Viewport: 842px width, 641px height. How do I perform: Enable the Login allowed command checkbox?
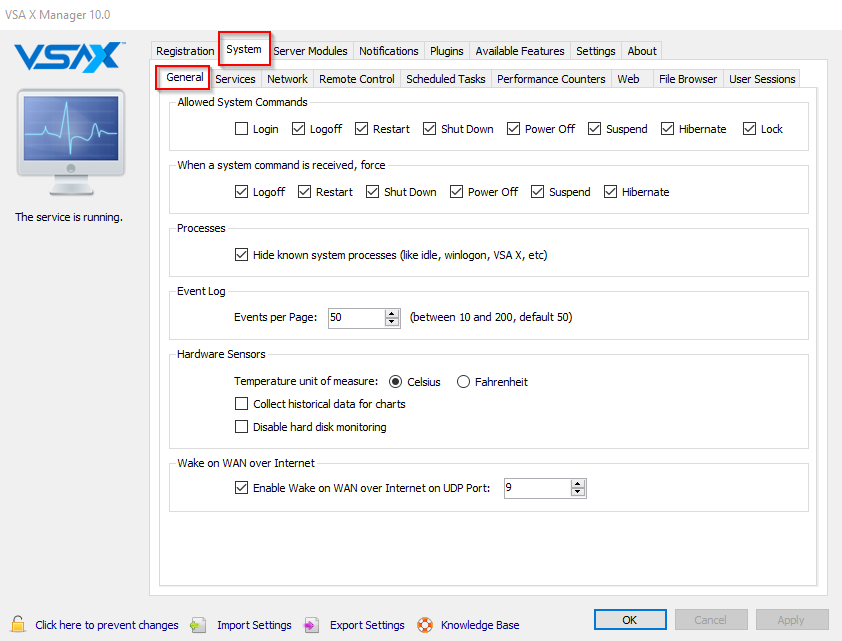coord(242,129)
